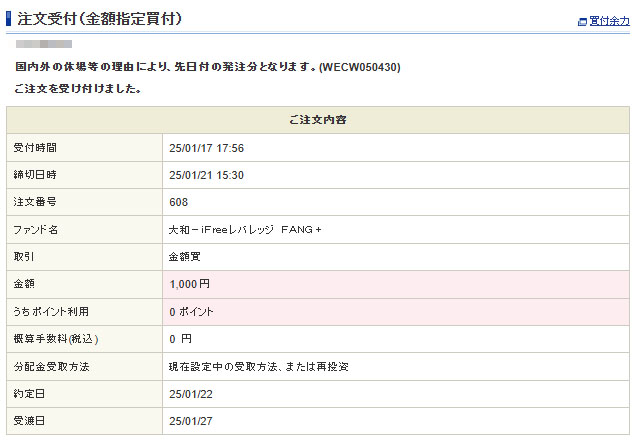
Task: Click the 0 ポイント value cell
Action: pos(191,312)
